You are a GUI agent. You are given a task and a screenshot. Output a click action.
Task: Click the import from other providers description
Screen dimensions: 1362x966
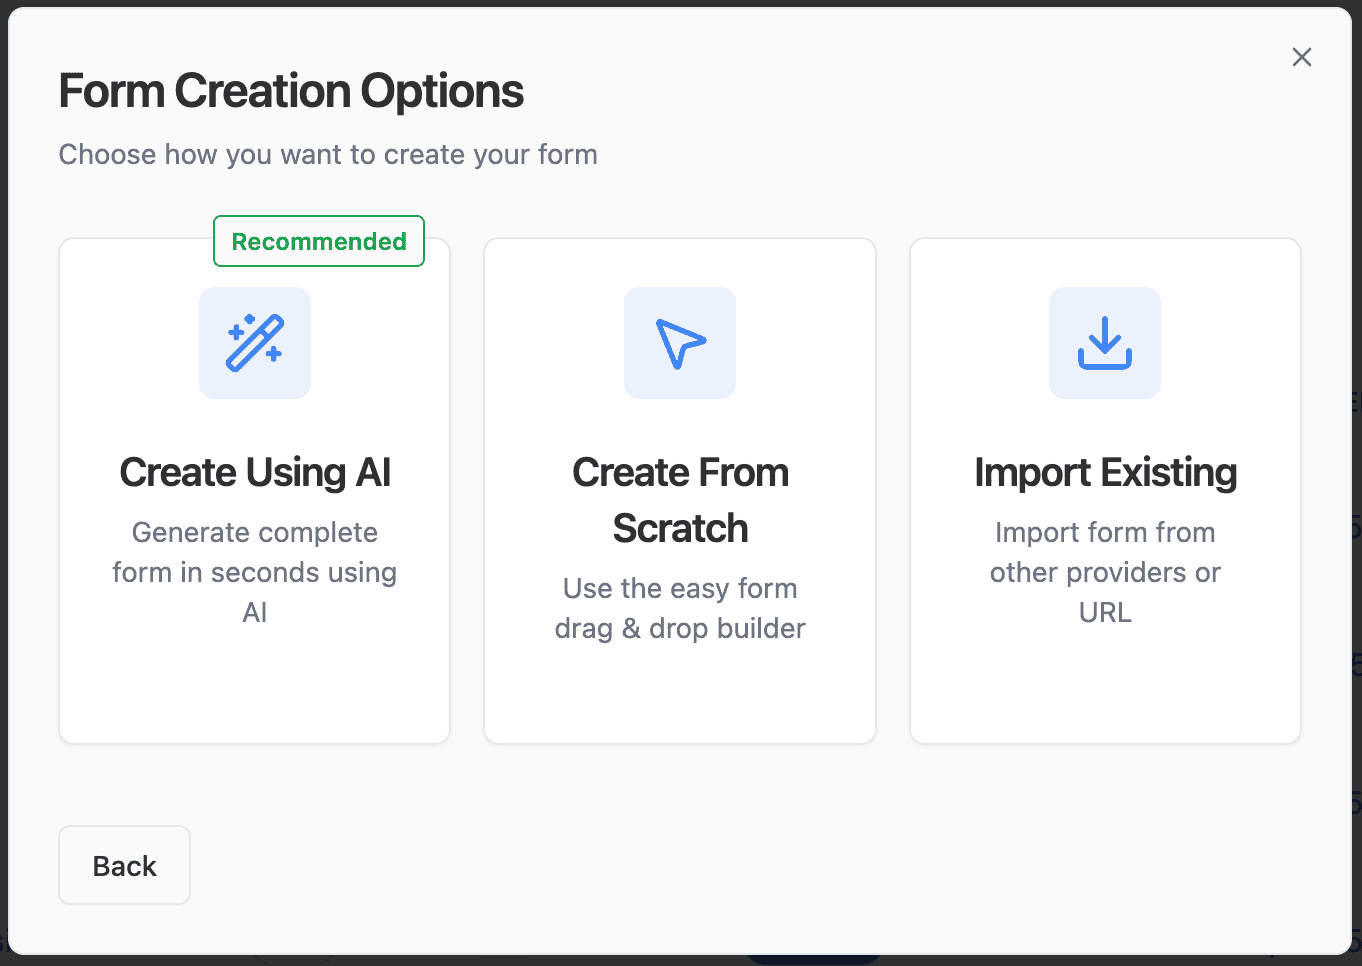coord(1105,572)
